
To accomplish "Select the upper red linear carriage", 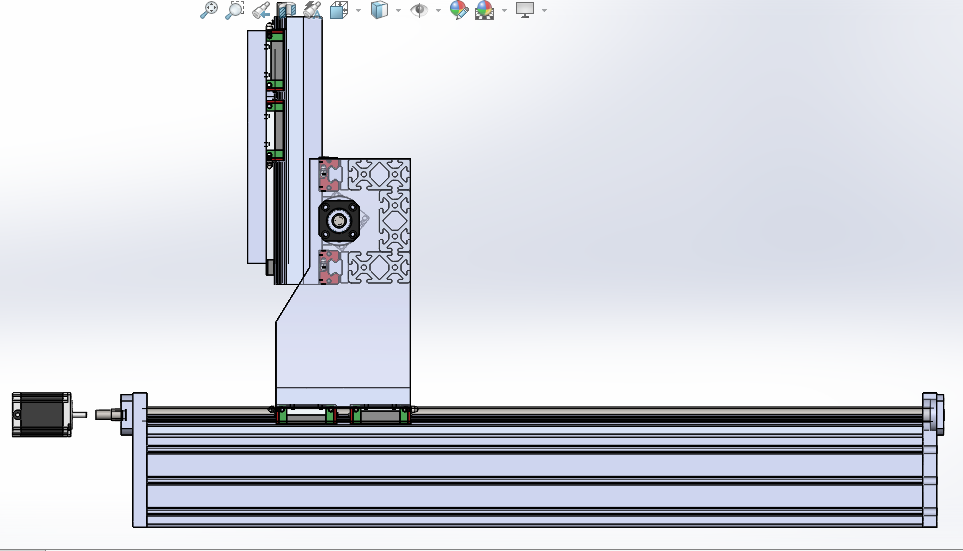I will coord(329,175).
